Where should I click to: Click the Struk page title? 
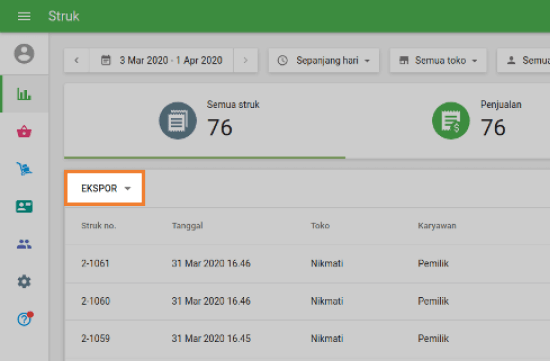coord(63,16)
